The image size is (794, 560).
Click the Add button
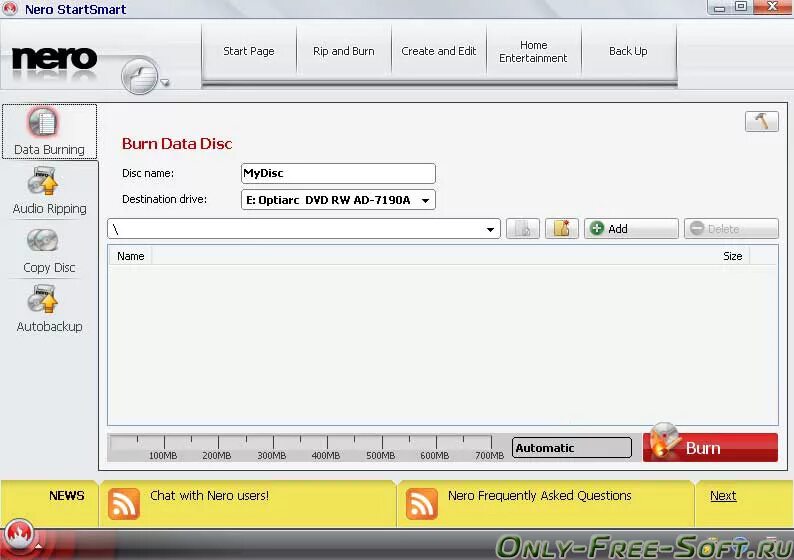631,229
